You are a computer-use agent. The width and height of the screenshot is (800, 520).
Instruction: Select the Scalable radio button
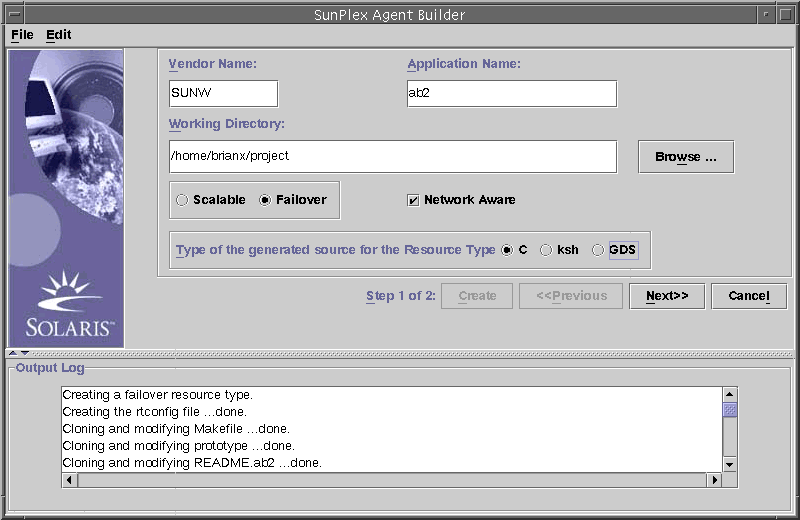(211, 200)
